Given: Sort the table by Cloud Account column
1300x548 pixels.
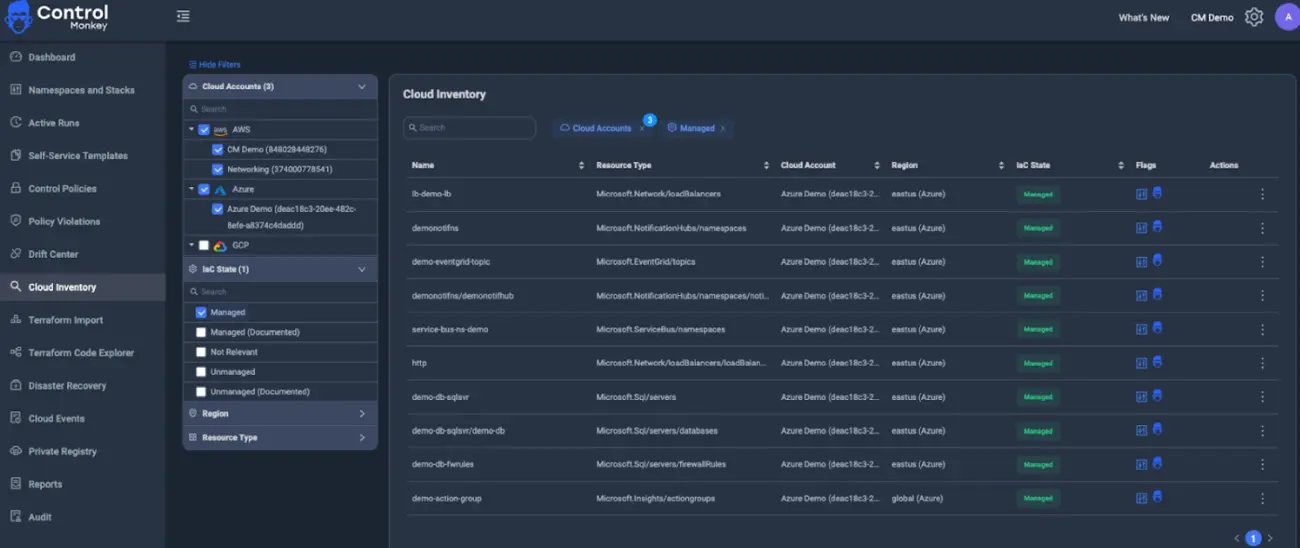Looking at the screenshot, I should pyautogui.click(x=877, y=165).
